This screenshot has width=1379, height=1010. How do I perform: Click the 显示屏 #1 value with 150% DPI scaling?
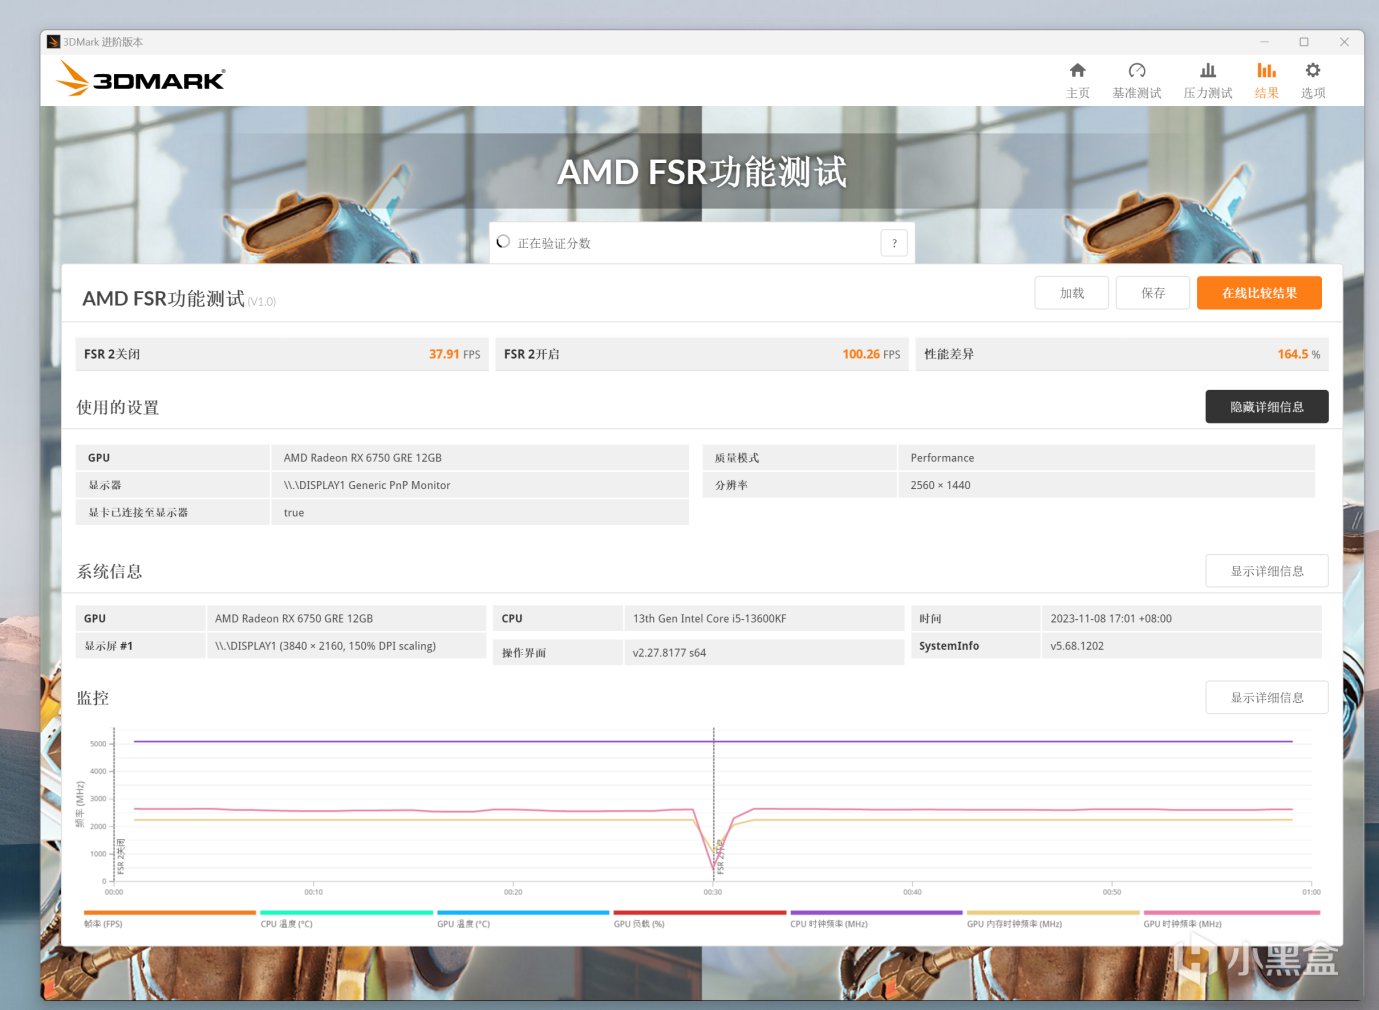pos(325,646)
